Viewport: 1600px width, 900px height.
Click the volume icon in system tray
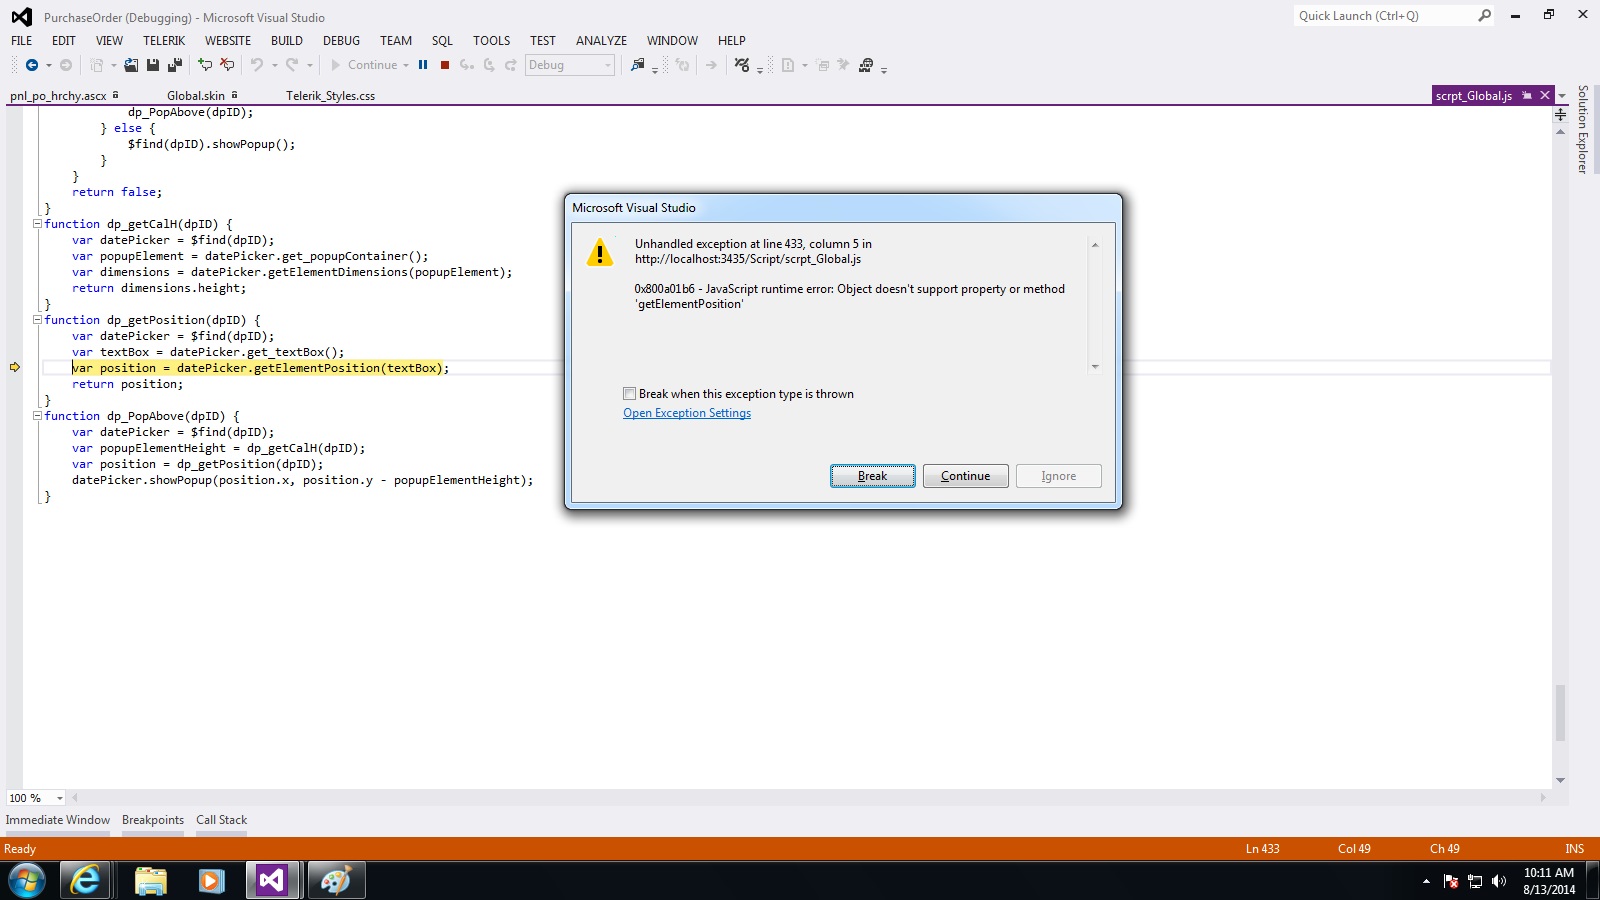(x=1498, y=881)
